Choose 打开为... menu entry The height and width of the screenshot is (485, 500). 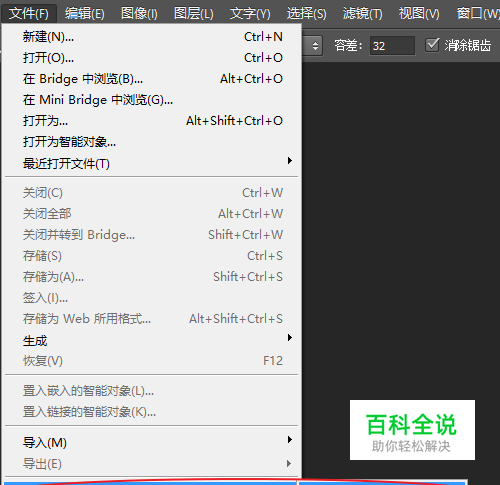152,121
